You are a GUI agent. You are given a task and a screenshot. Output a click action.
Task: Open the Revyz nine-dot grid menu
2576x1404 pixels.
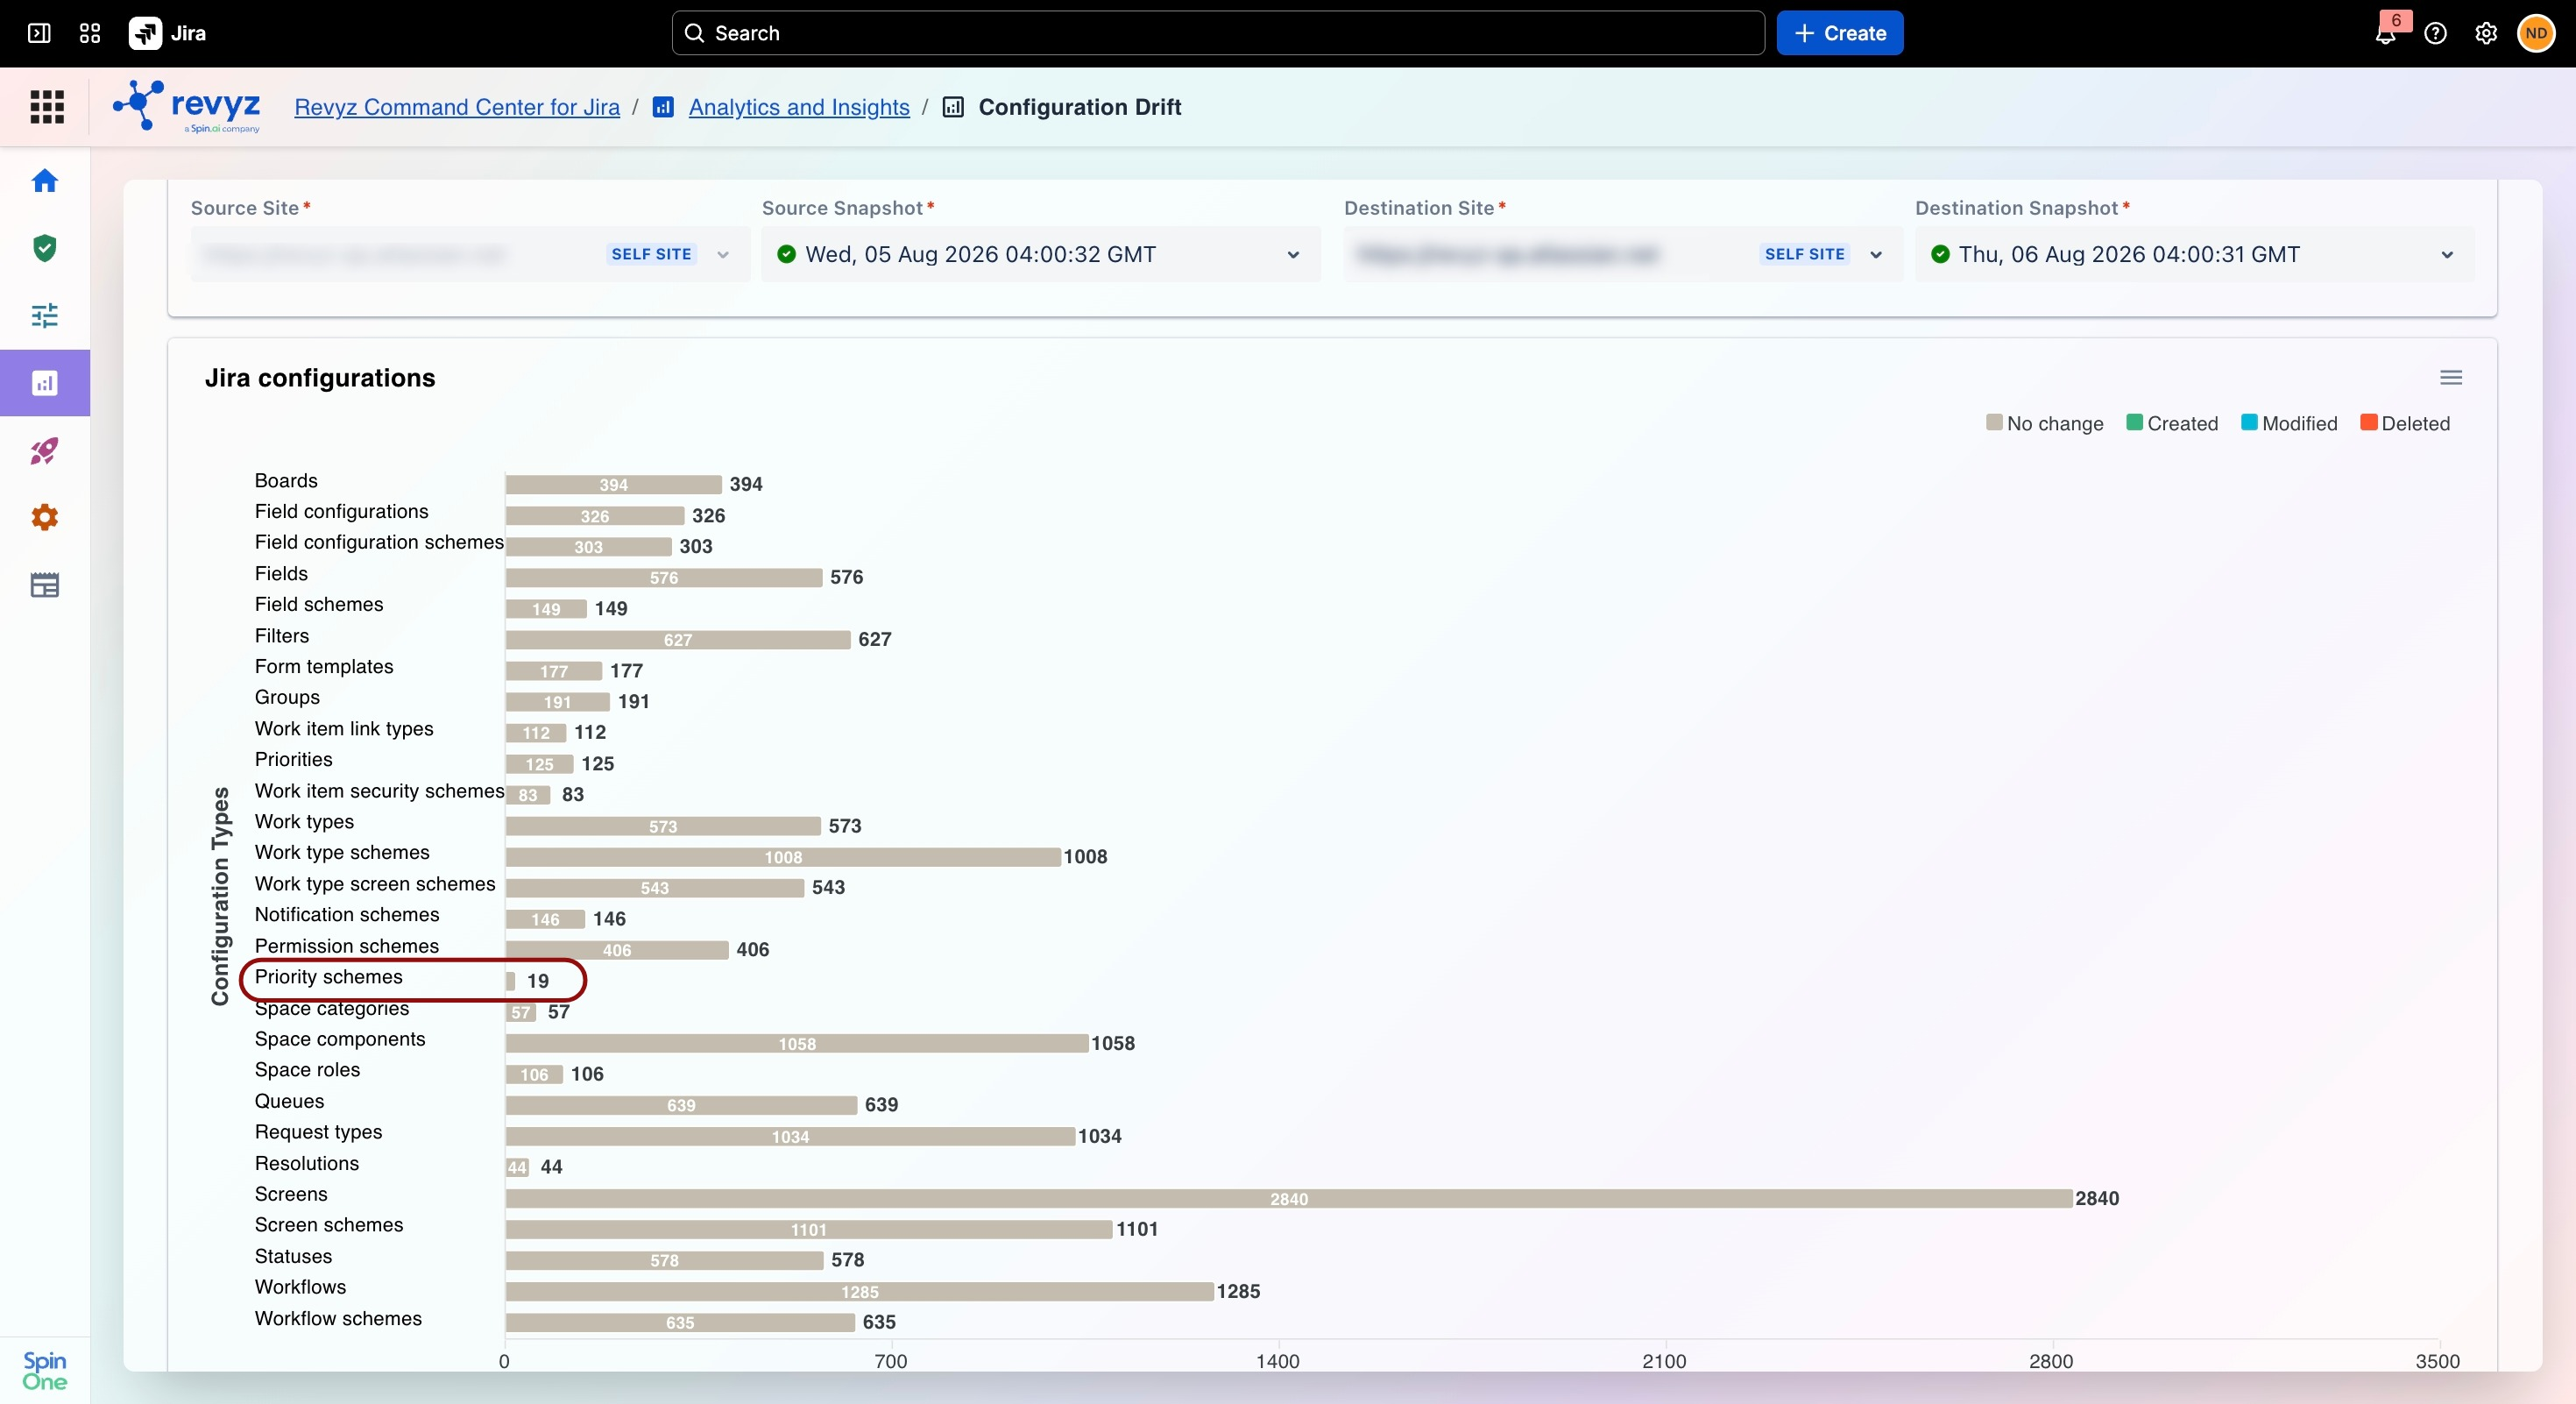(47, 107)
